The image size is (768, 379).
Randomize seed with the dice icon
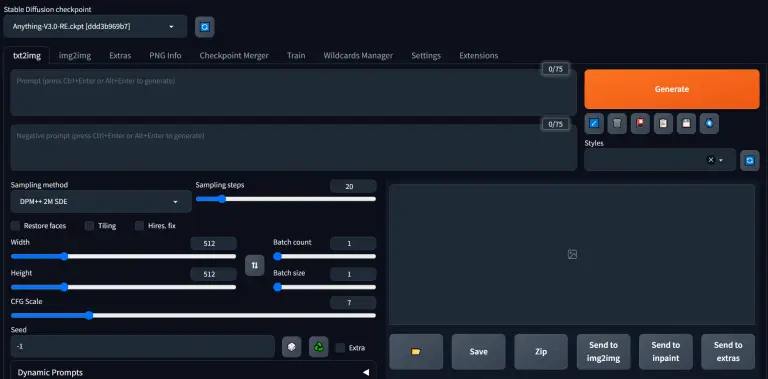pos(291,347)
